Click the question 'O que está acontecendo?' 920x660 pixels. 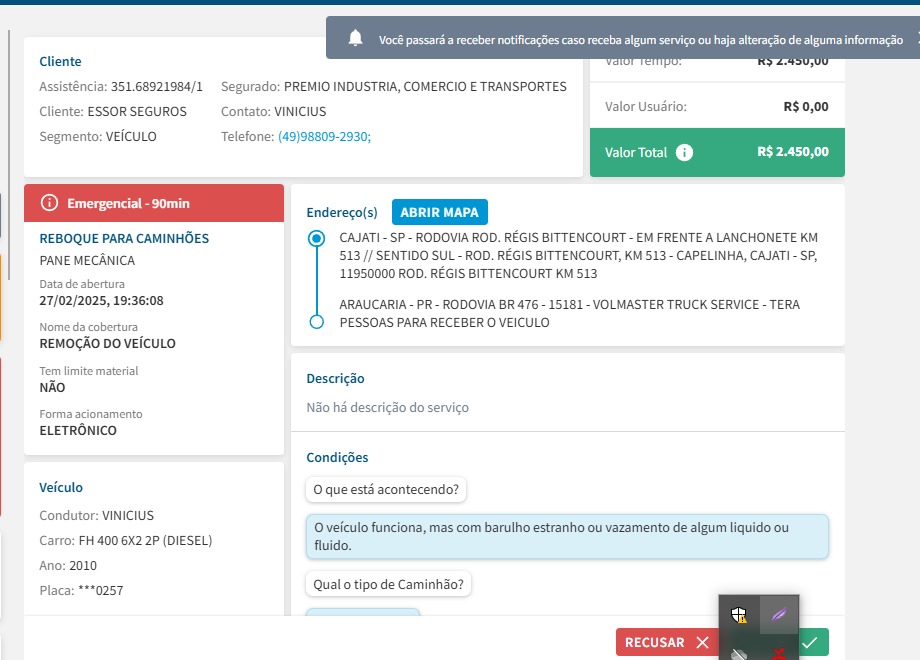pos(386,489)
